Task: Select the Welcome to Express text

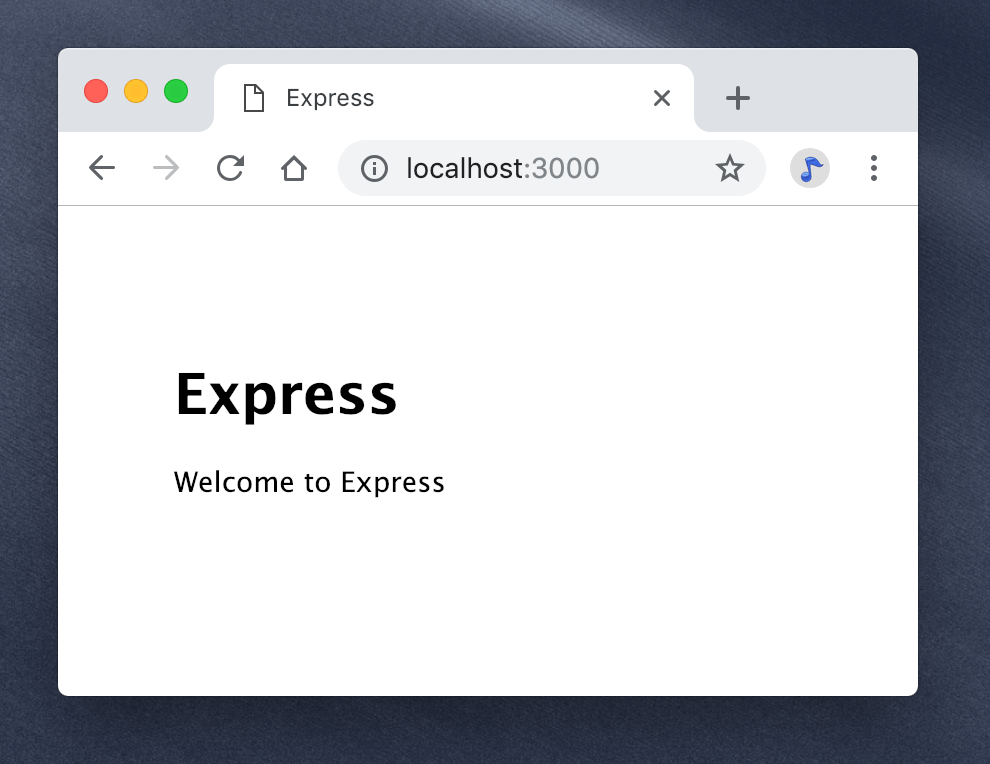Action: [x=309, y=481]
